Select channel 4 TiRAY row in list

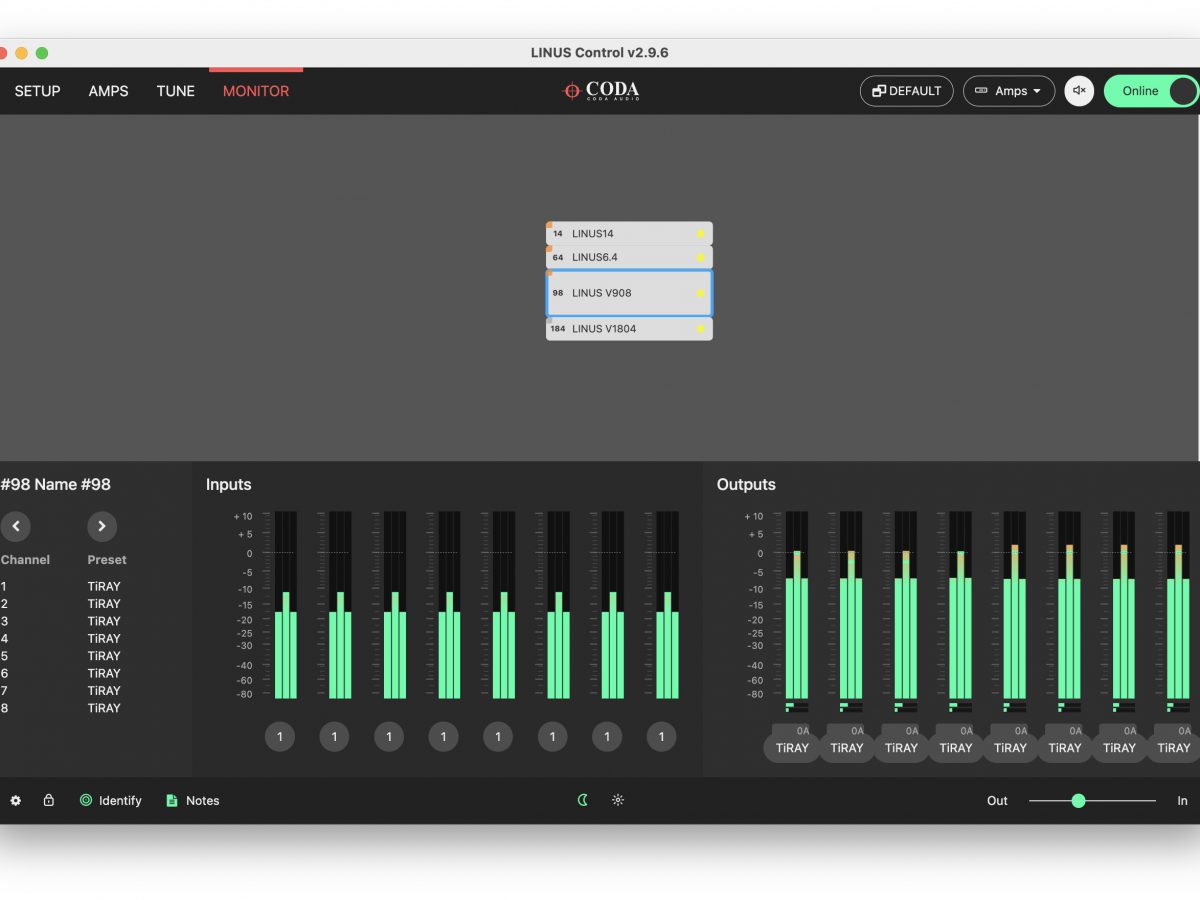tap(60, 638)
